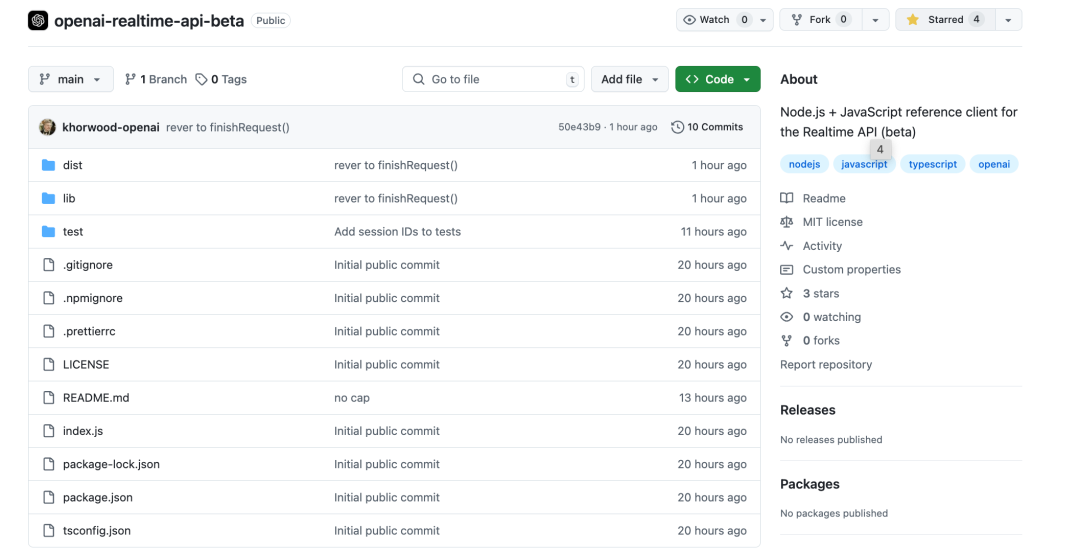Image resolution: width=1080 pixels, height=552 pixels.
Task: Open the Add file dropdown
Action: (x=630, y=79)
